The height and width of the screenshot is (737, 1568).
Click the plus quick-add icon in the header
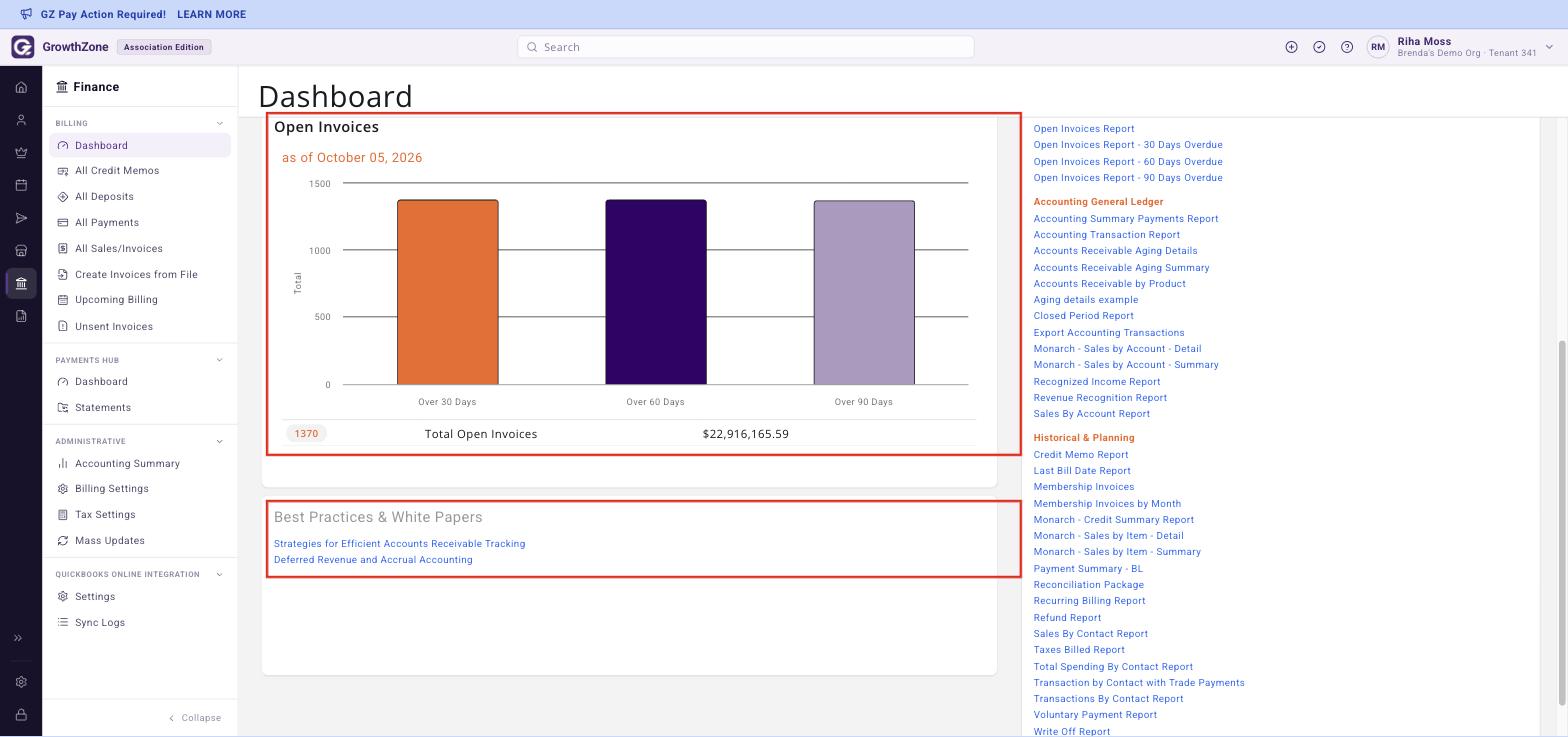1291,47
